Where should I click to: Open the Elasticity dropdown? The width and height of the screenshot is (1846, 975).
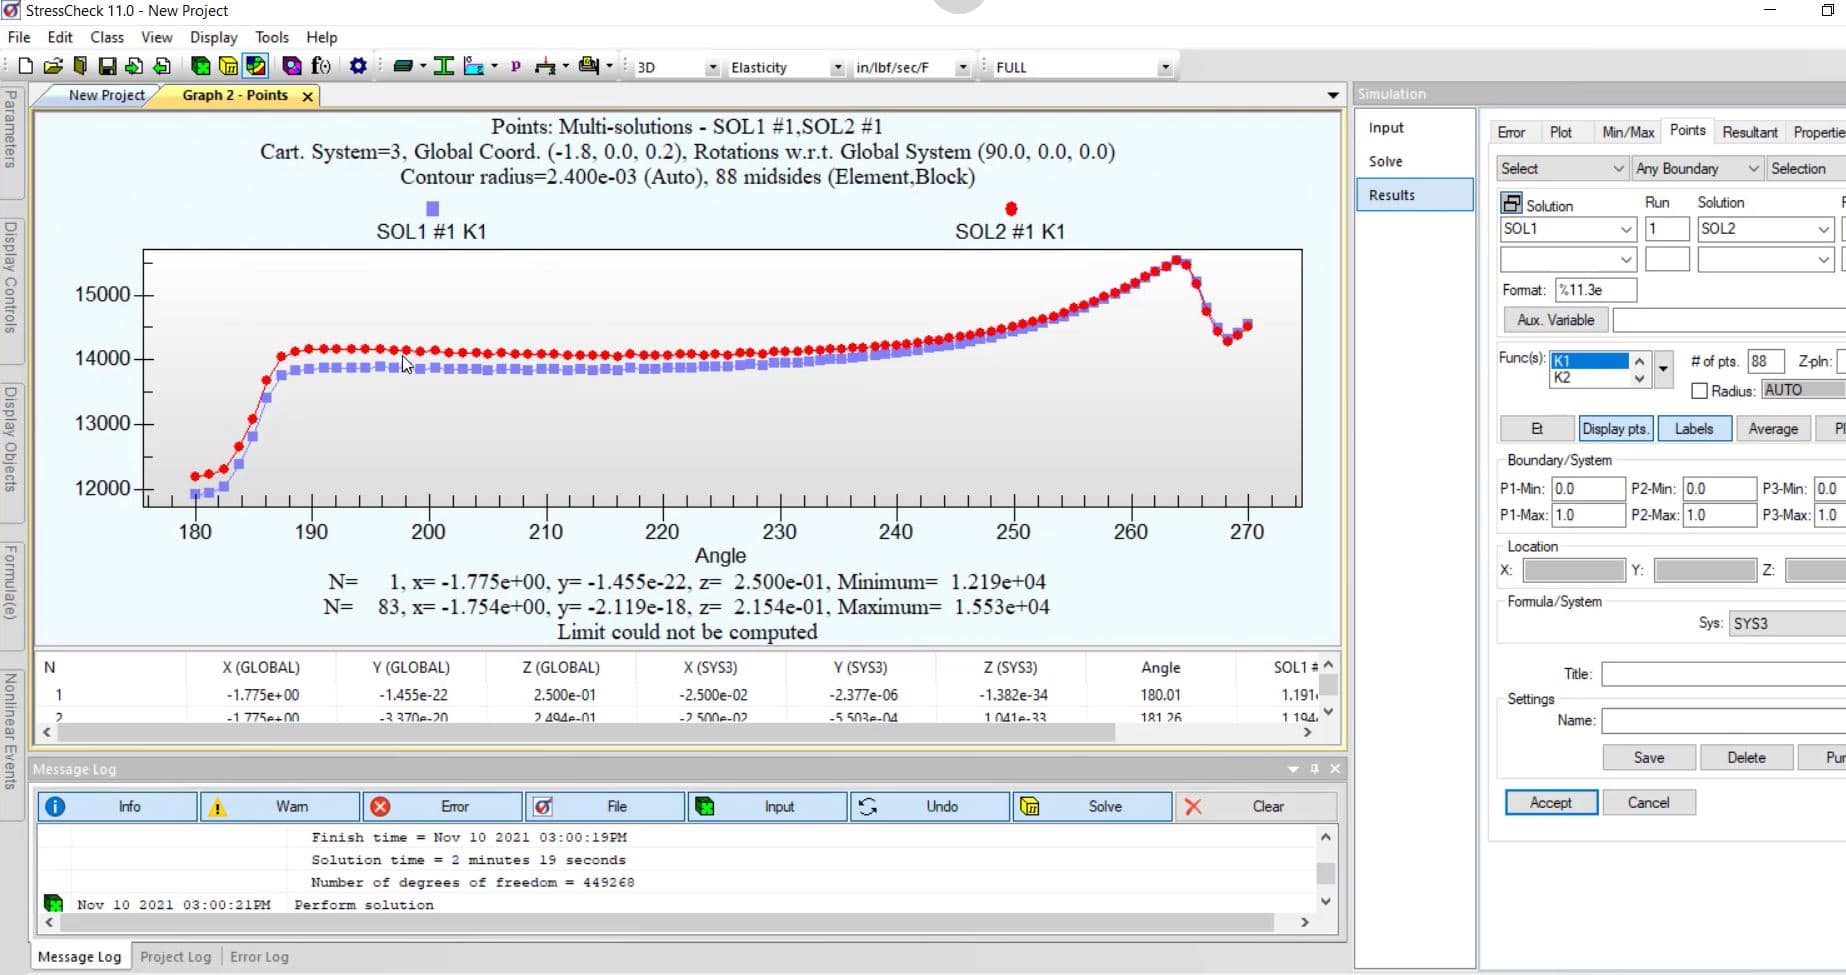point(839,67)
